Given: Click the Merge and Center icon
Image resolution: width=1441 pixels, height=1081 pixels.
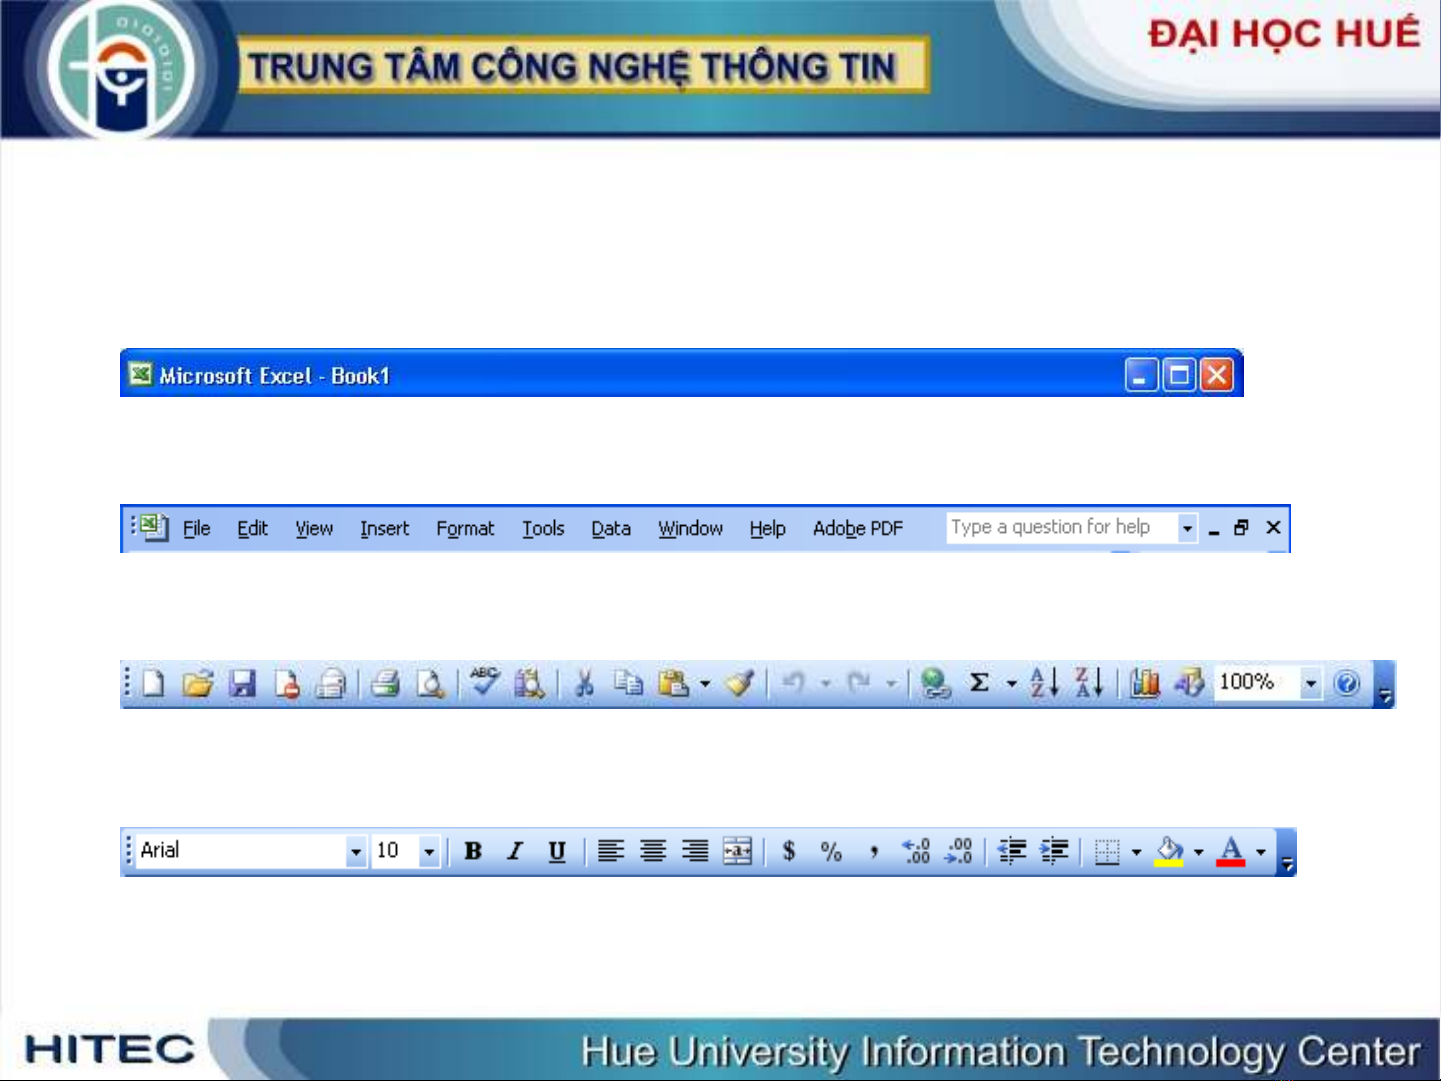Looking at the screenshot, I should click(x=737, y=852).
